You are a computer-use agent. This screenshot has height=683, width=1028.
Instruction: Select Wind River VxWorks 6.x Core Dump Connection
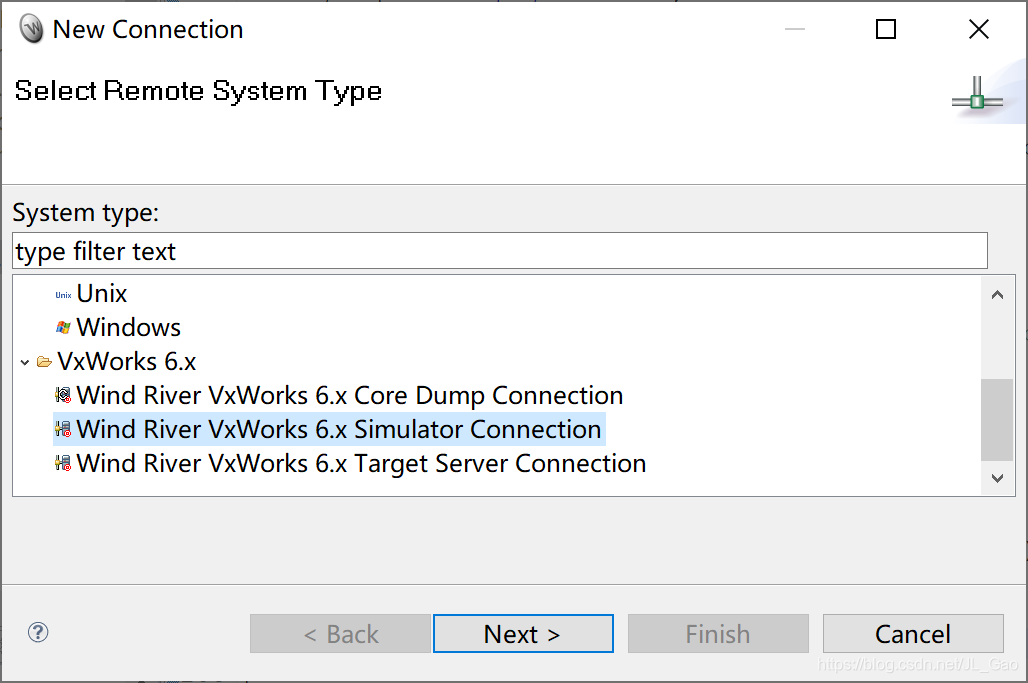[349, 395]
